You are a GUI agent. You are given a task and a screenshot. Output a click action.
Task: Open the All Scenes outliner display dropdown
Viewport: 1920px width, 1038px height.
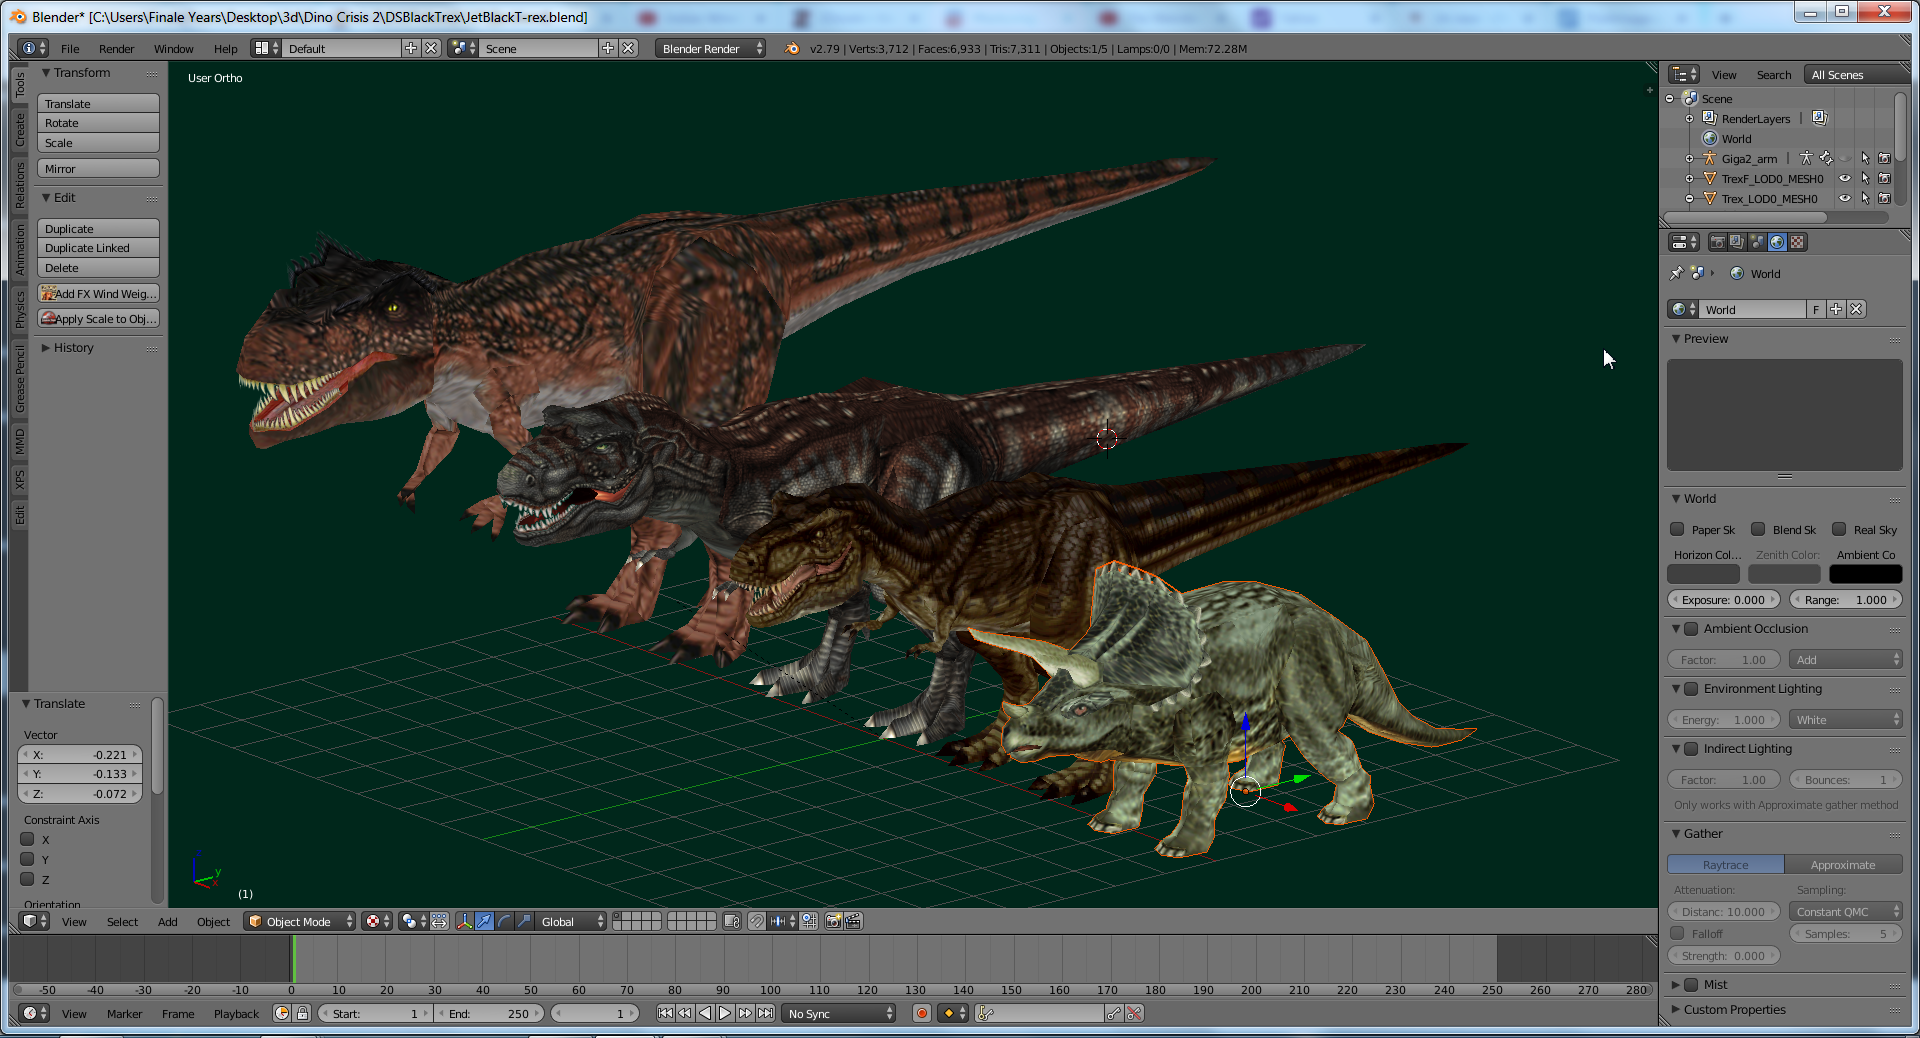tap(1856, 74)
